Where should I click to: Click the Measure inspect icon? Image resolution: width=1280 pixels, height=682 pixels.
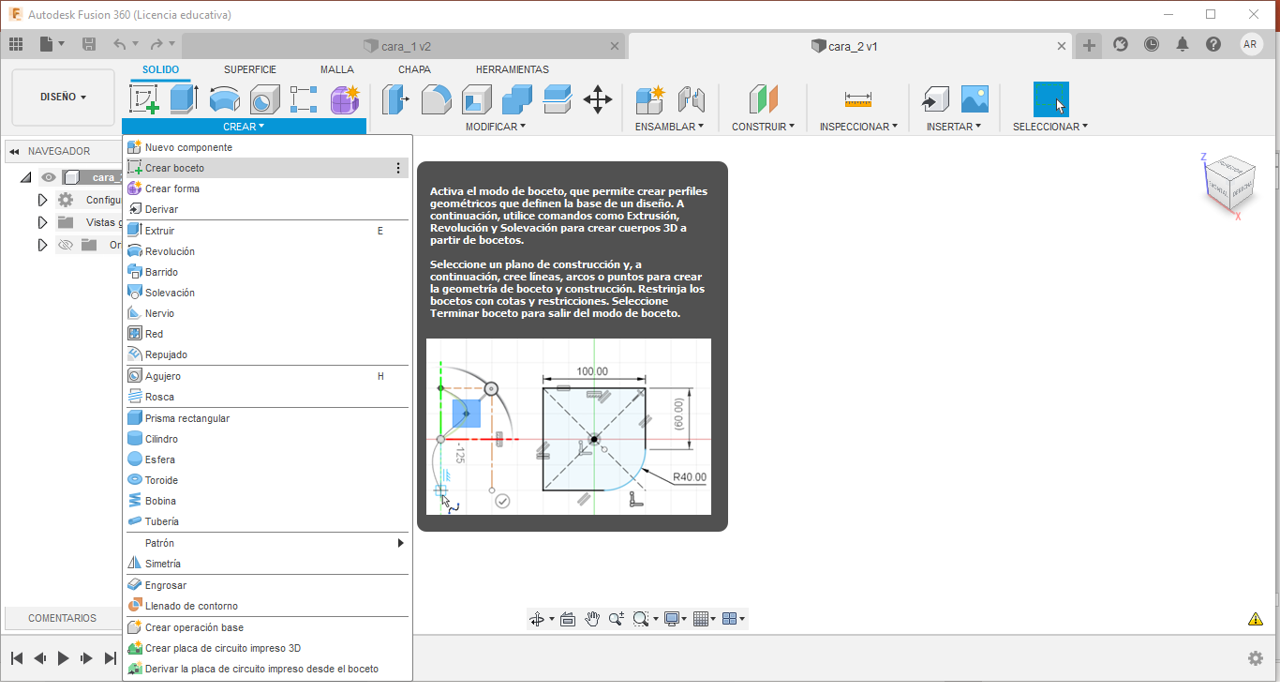pyautogui.click(x=858, y=99)
